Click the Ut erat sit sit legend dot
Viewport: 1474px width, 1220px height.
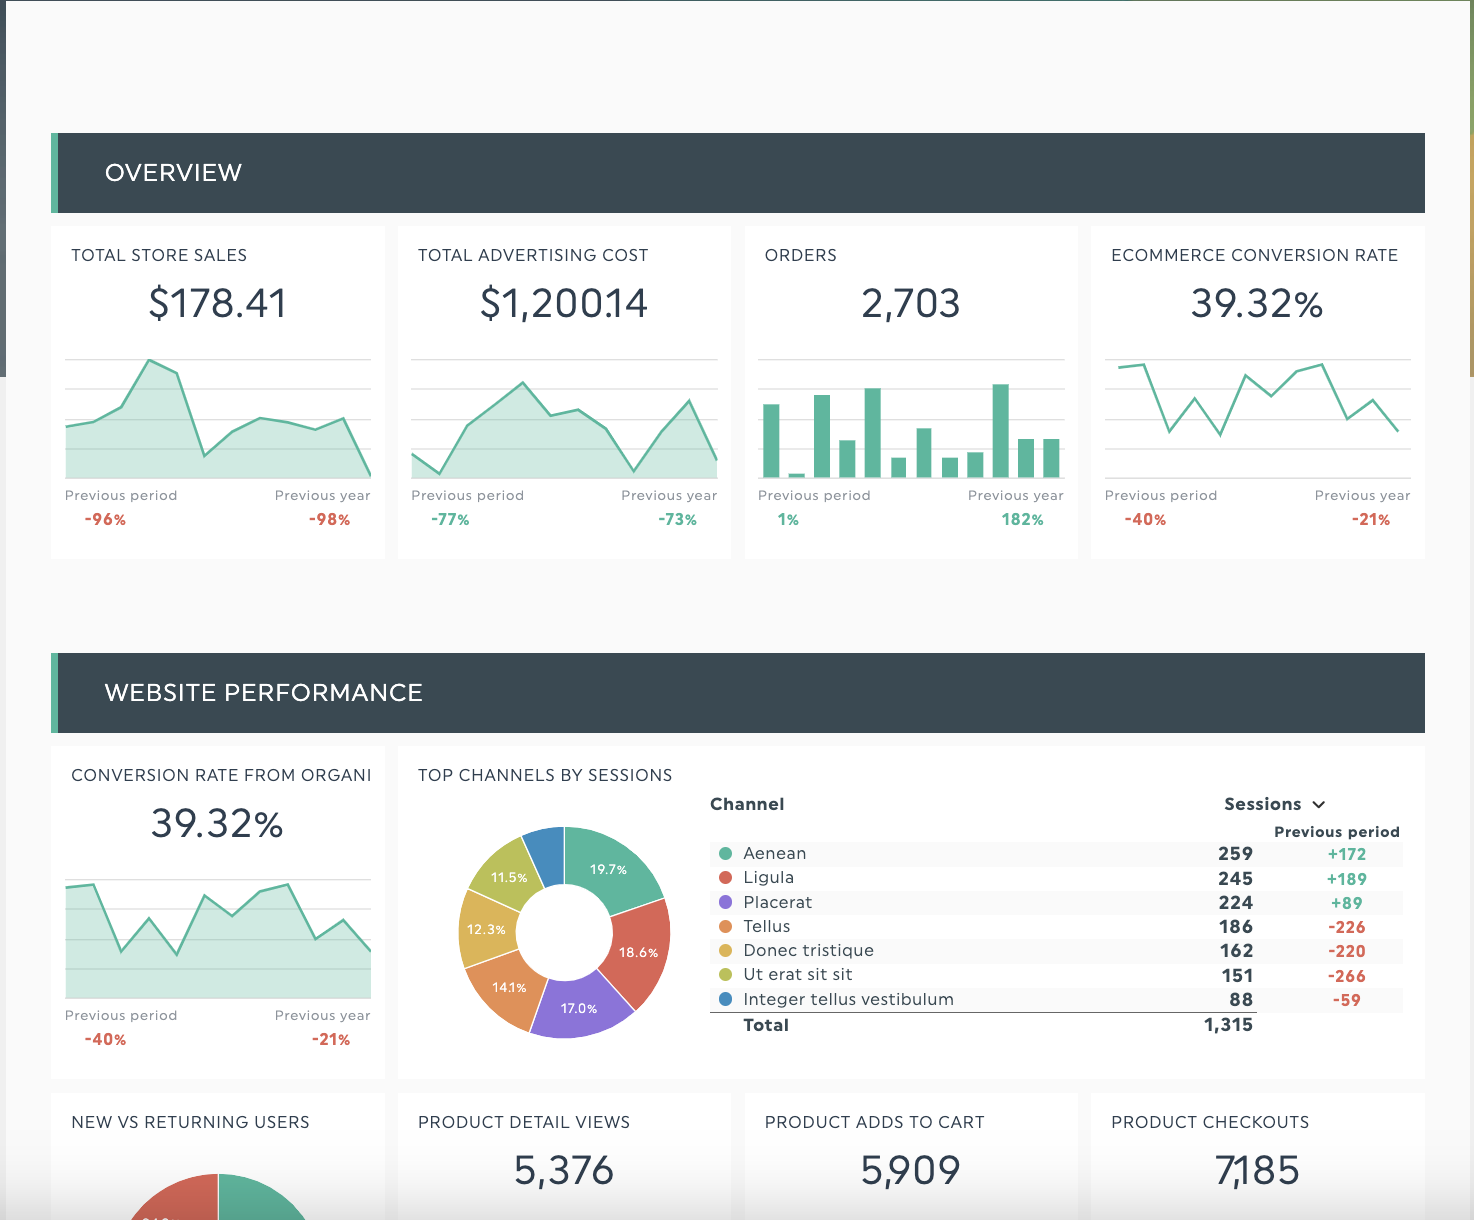[x=726, y=974]
